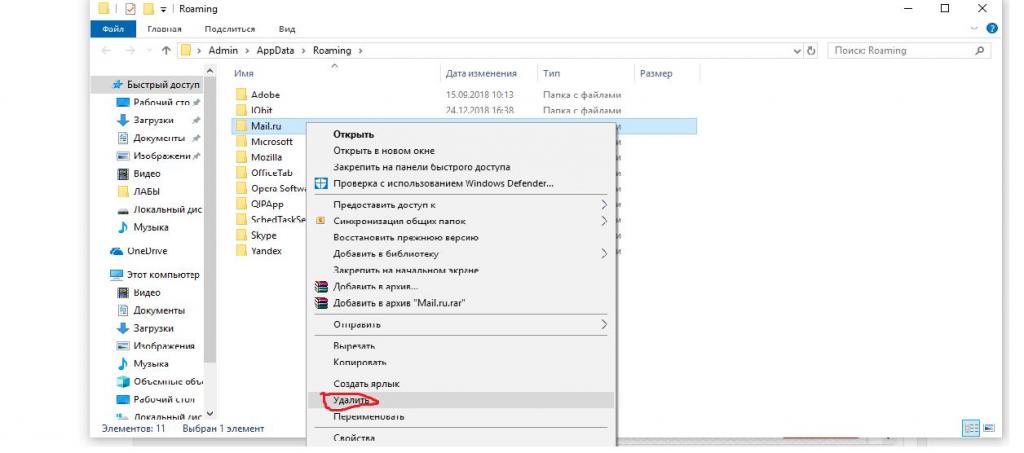Open quick access toolbar customize dropdown
The height and width of the screenshot is (453, 1024).
click(x=163, y=10)
